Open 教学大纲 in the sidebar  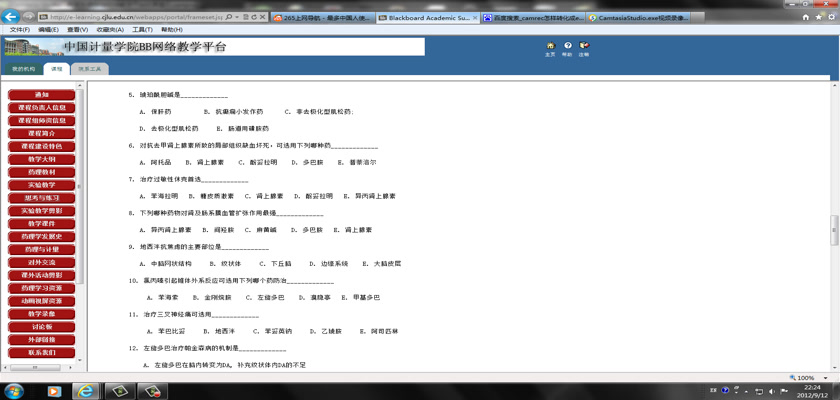point(41,160)
